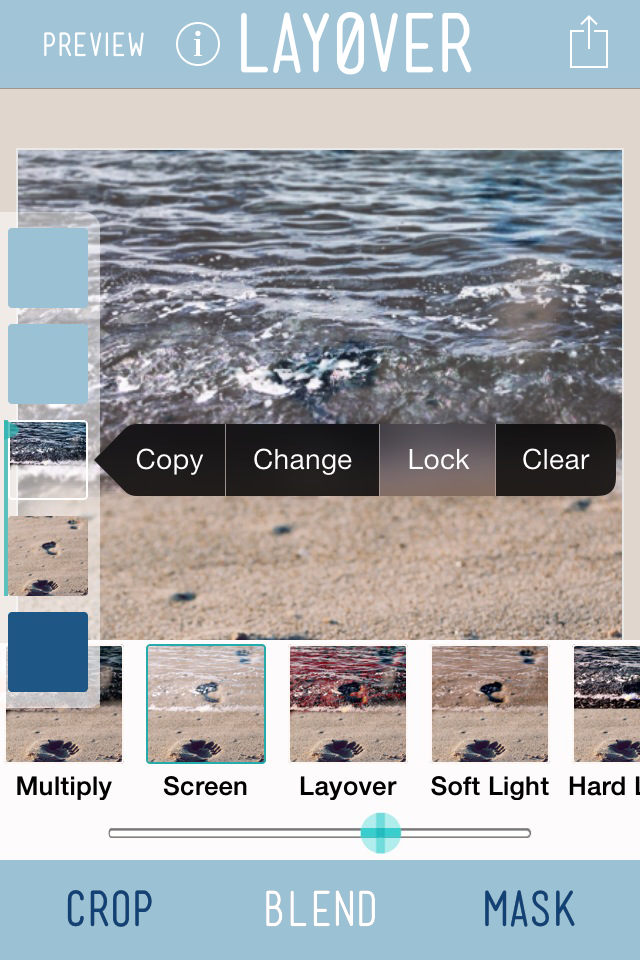Screen dimensions: 640x960
Task: Choose Clear in the layer popup menu
Action: coord(555,460)
